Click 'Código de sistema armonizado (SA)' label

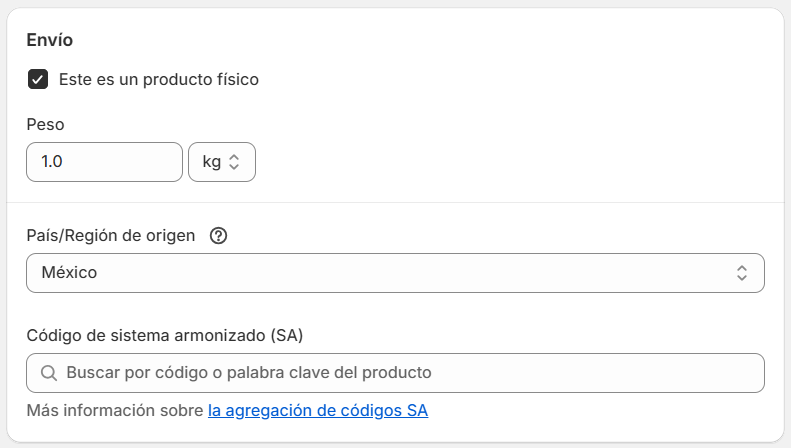[164, 334]
